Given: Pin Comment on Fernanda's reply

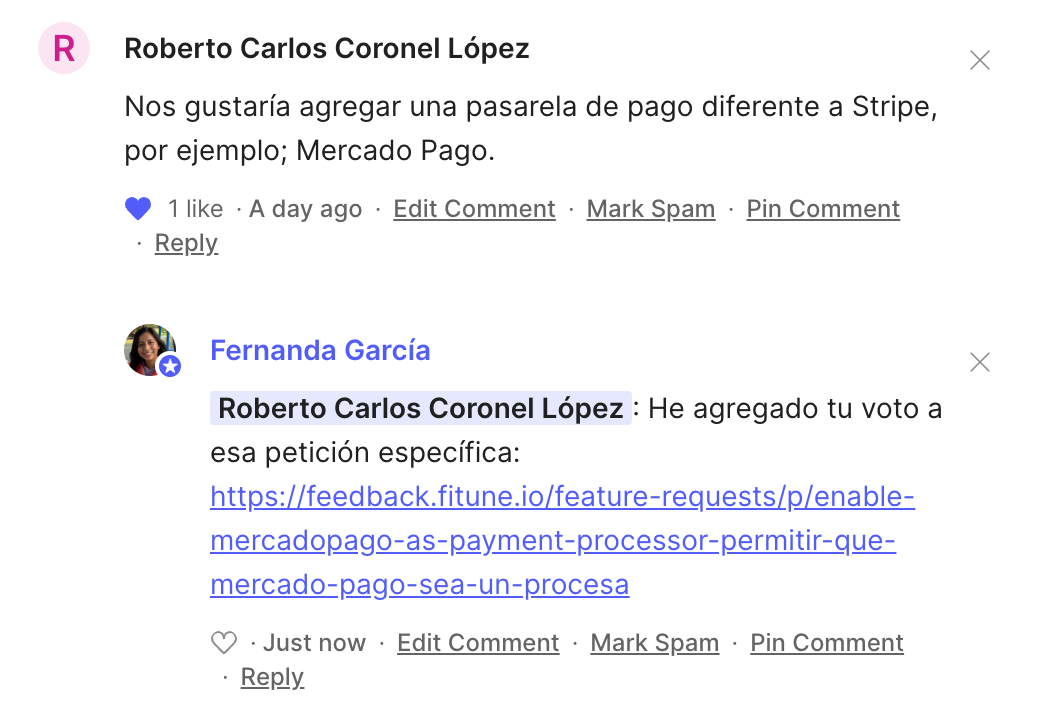Looking at the screenshot, I should pyautogui.click(x=827, y=643).
